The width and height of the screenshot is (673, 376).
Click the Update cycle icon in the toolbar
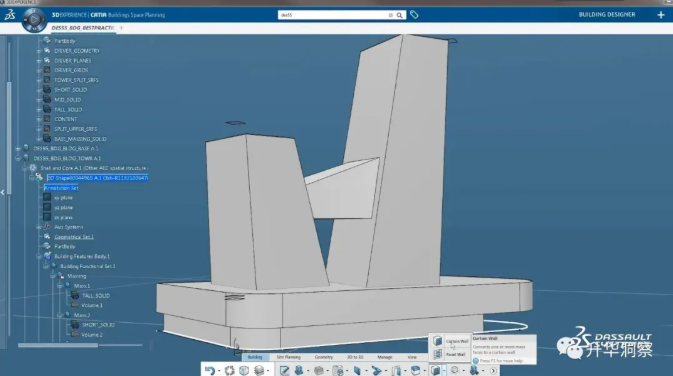(x=230, y=370)
